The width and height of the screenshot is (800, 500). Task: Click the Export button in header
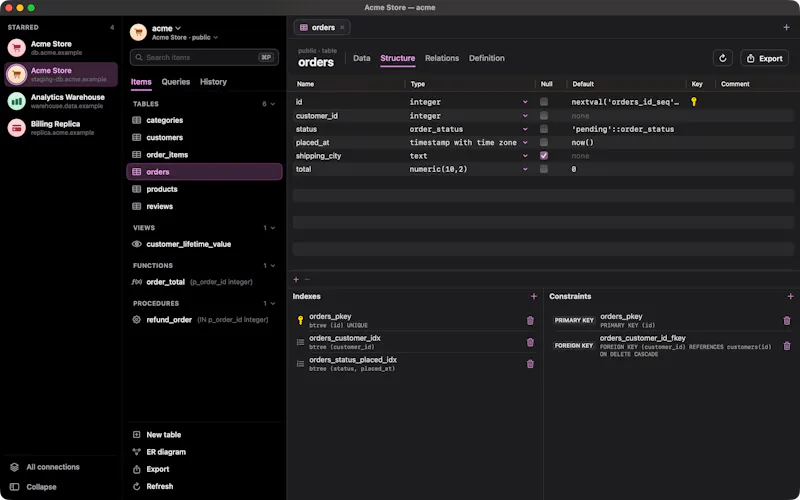(764, 58)
